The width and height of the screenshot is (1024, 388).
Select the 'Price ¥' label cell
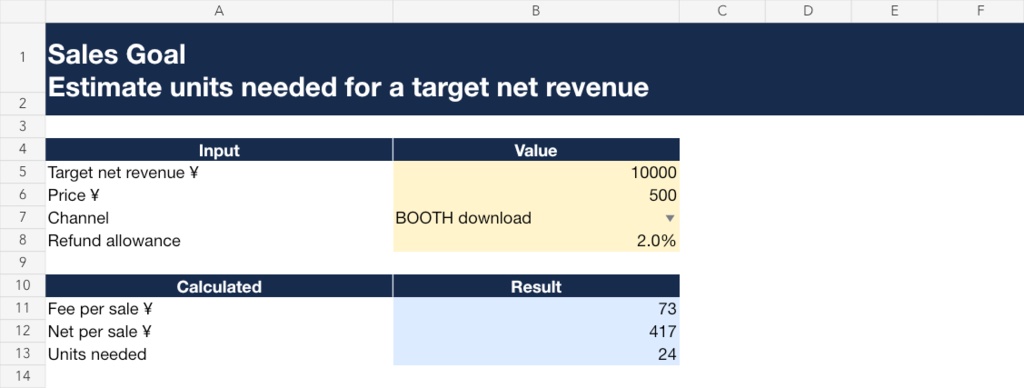pos(219,195)
